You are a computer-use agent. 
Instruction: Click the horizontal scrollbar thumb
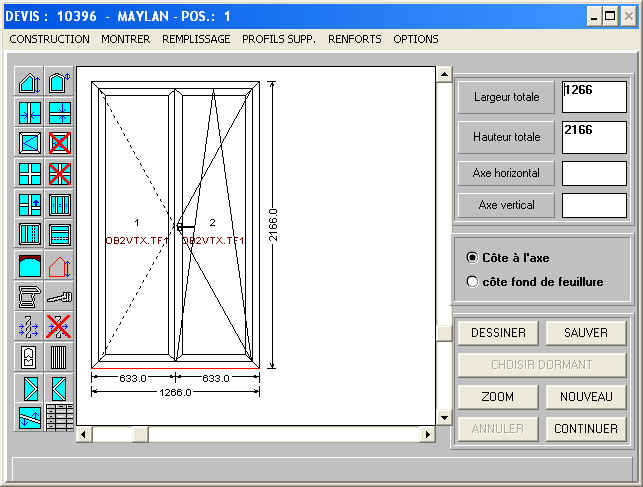coord(141,434)
